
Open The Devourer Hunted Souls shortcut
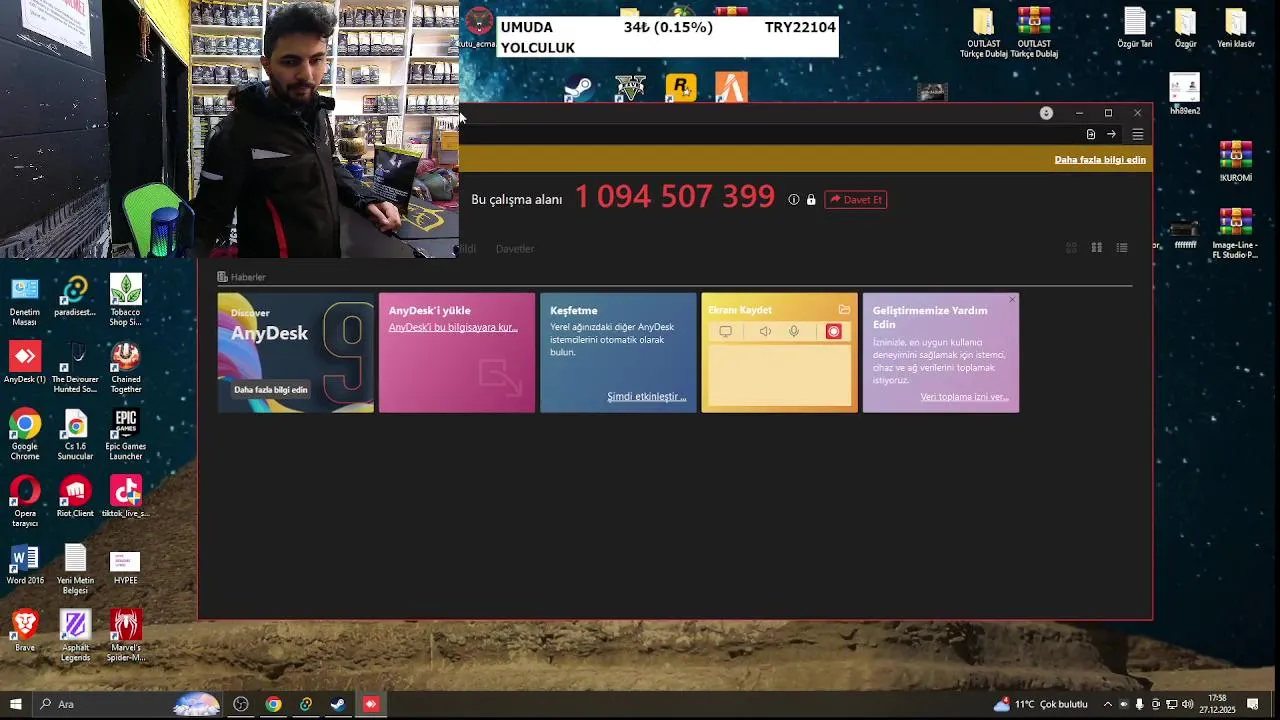75,367
